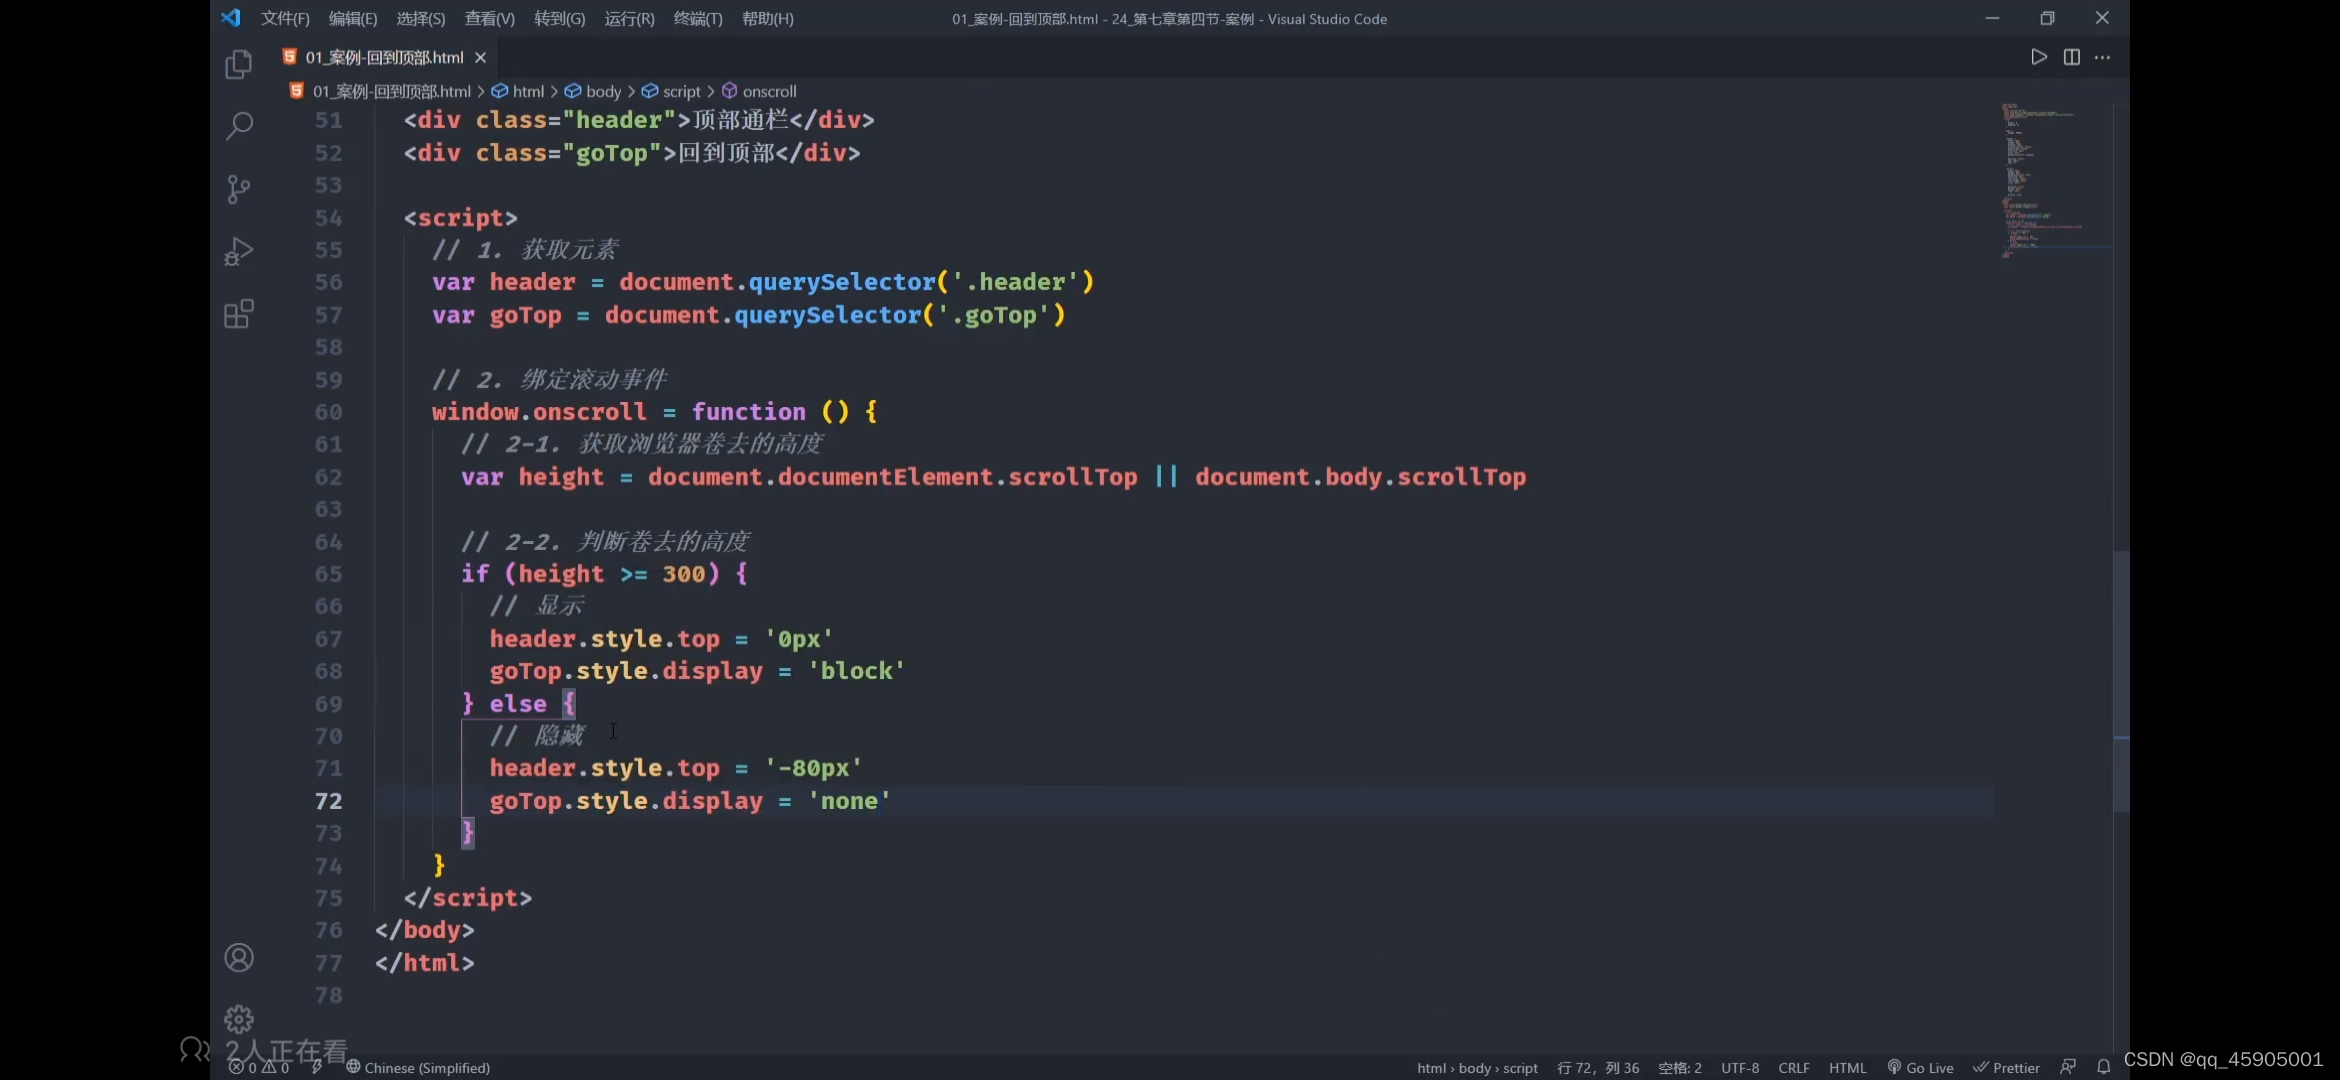Open the Explorer view in activity bar
2340x1080 pixels.
tap(238, 65)
